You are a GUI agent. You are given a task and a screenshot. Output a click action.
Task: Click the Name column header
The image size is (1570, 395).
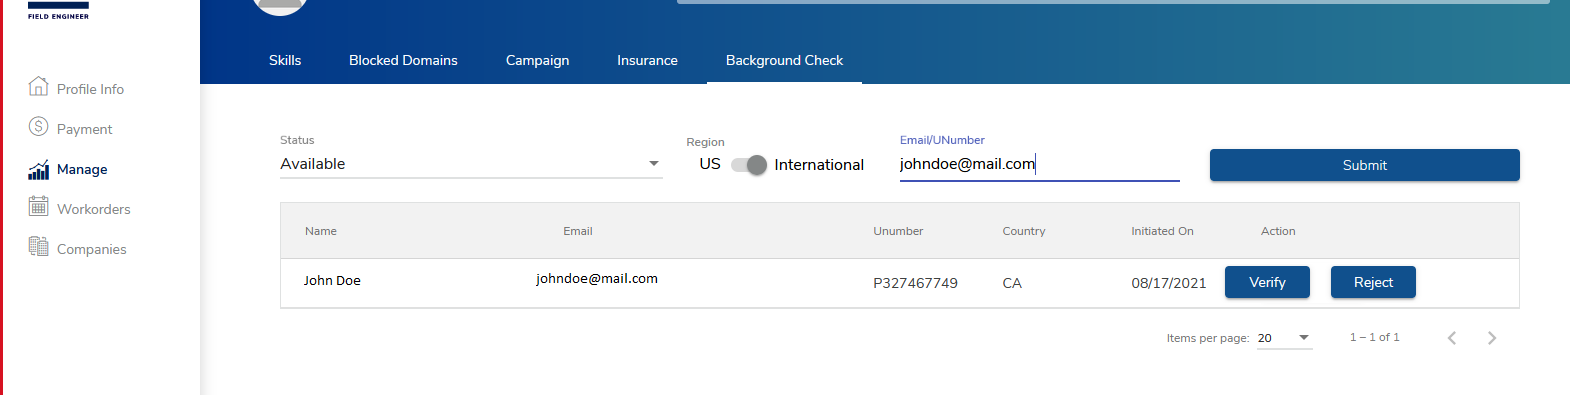[x=320, y=231]
